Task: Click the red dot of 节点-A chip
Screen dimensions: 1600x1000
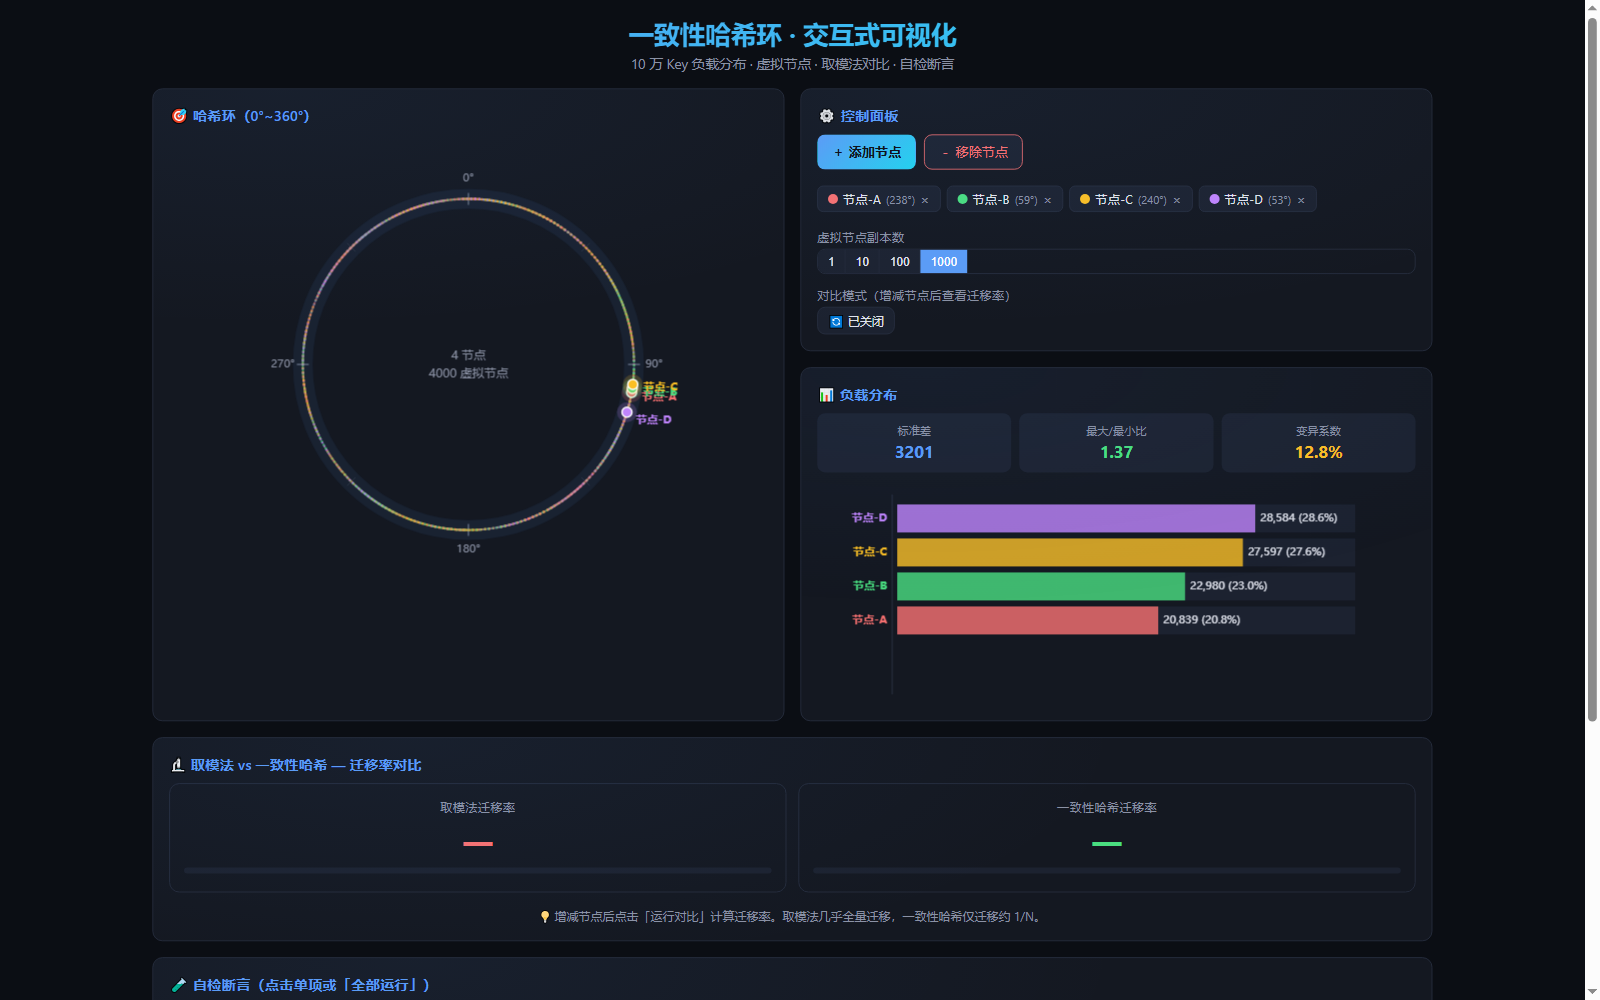Action: (x=833, y=199)
